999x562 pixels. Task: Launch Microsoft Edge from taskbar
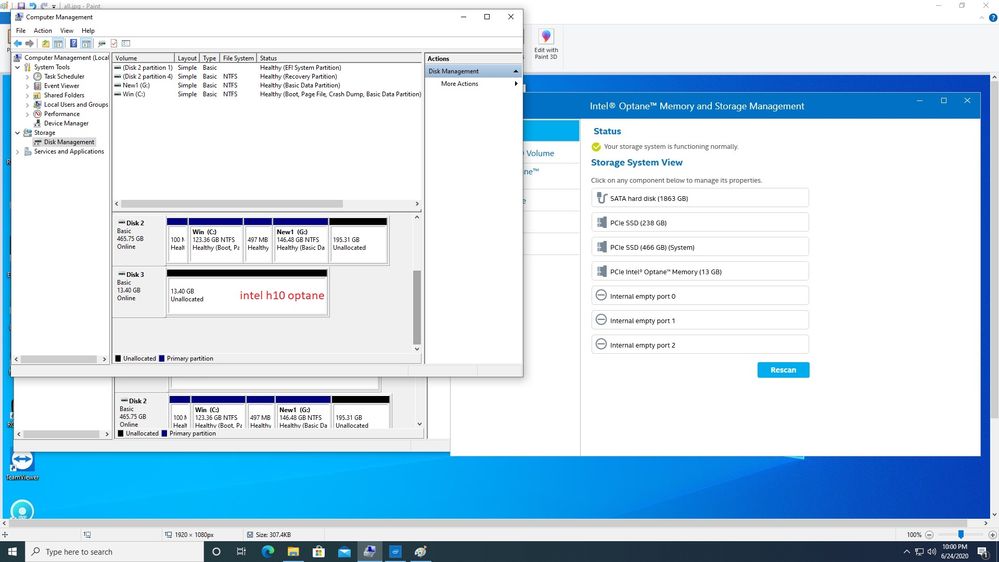click(x=268, y=552)
